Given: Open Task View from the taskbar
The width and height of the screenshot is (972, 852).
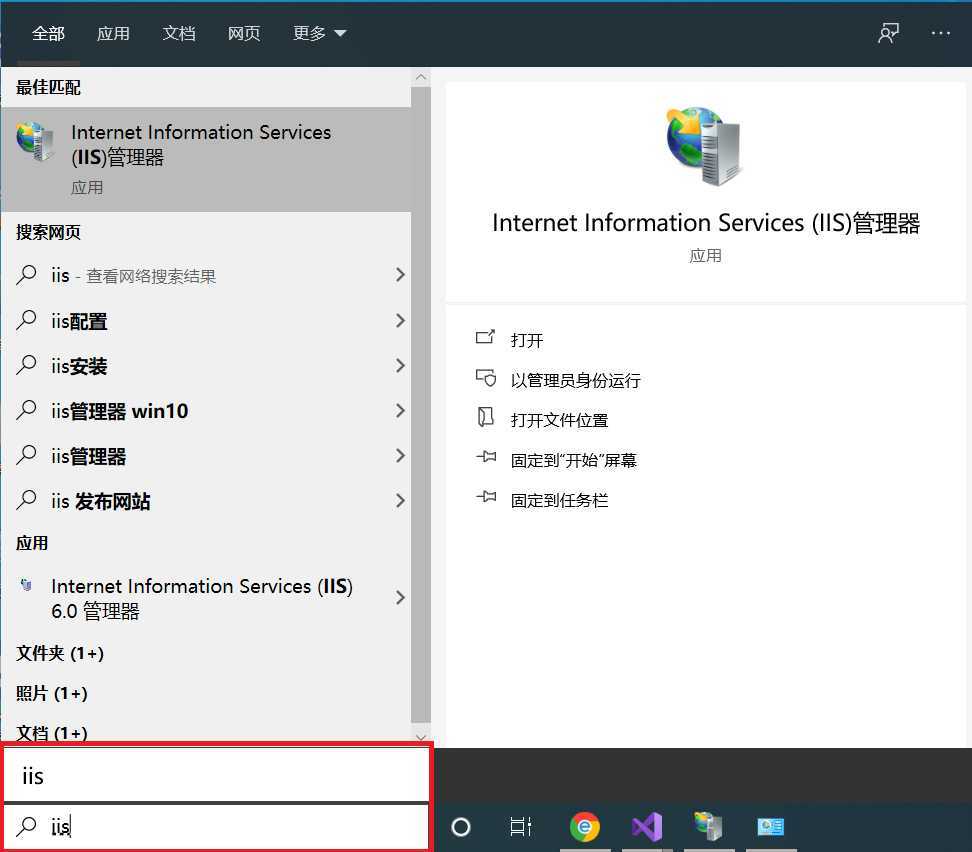Looking at the screenshot, I should click(x=521, y=827).
